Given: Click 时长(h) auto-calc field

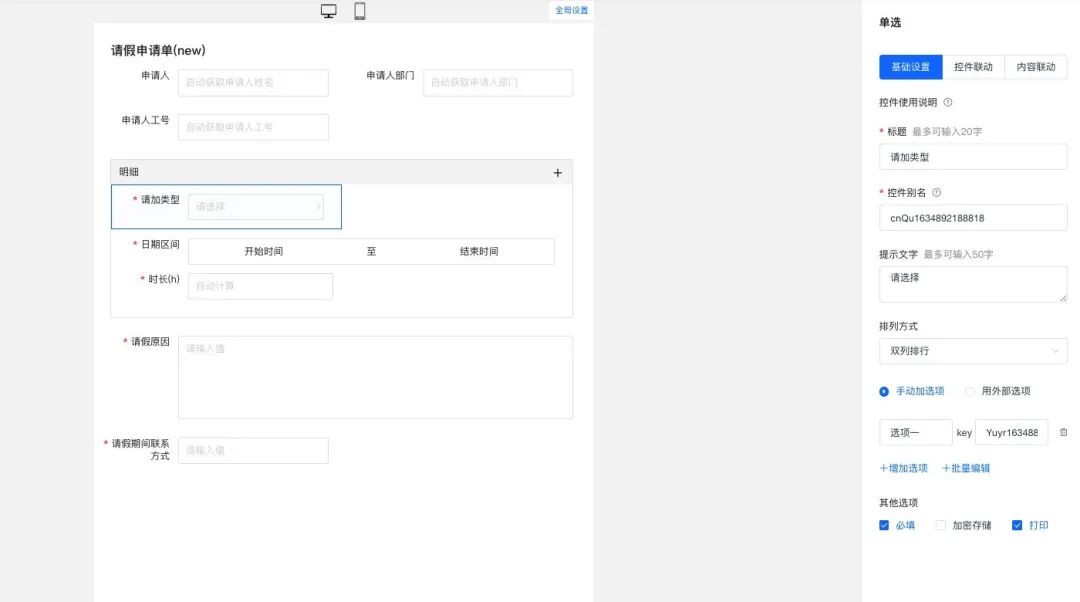Looking at the screenshot, I should [260, 287].
